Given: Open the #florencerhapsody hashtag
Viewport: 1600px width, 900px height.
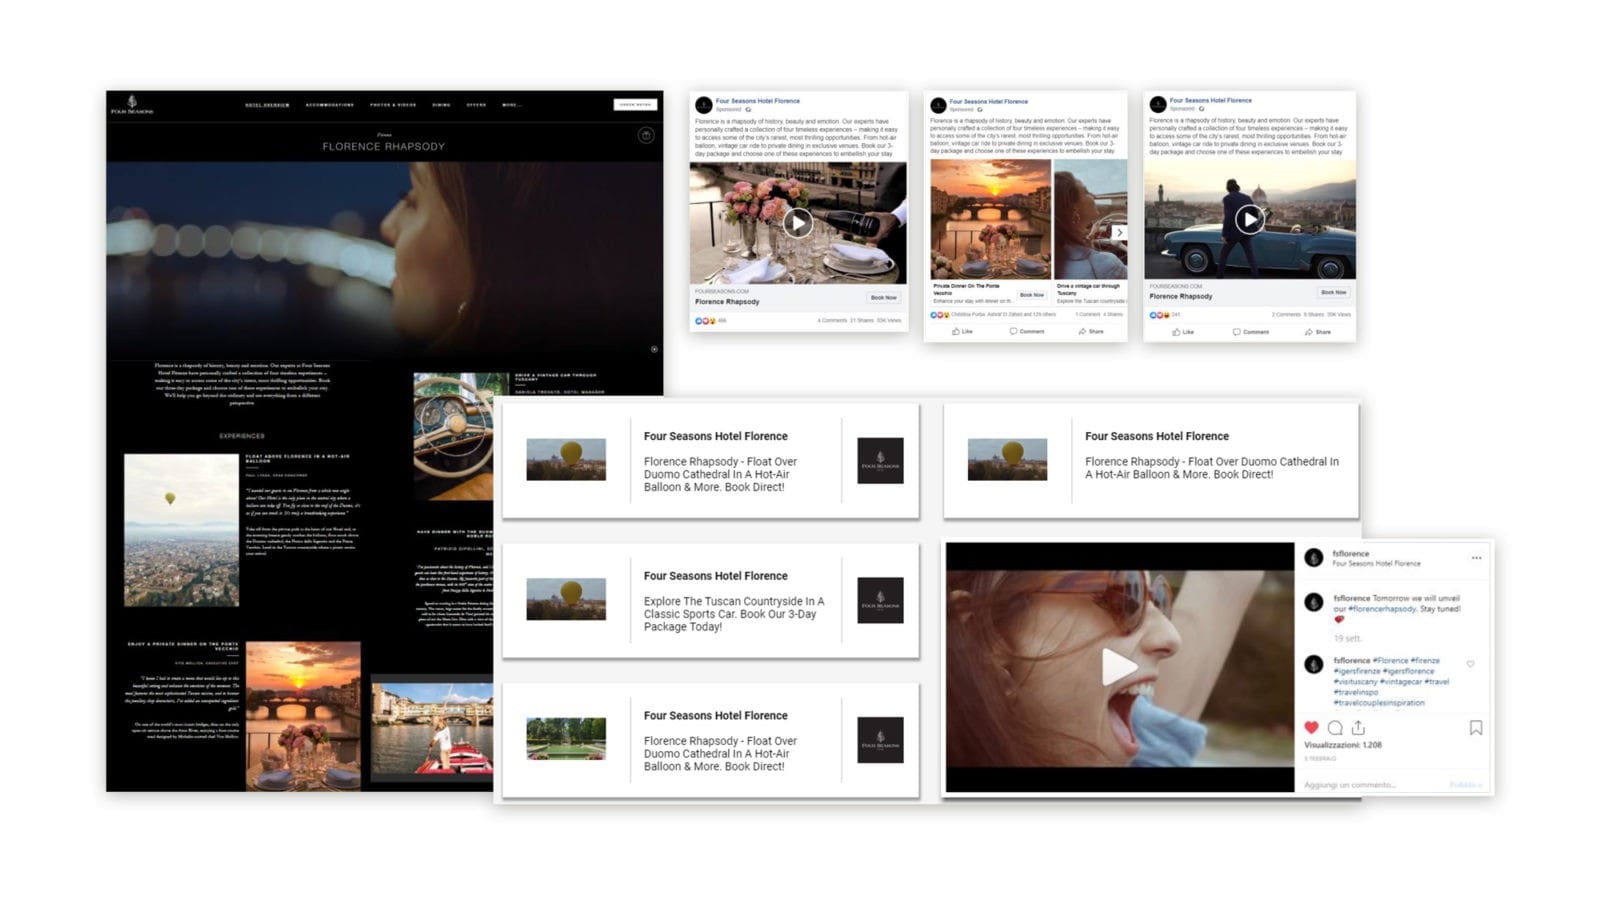Looking at the screenshot, I should 1382,608.
